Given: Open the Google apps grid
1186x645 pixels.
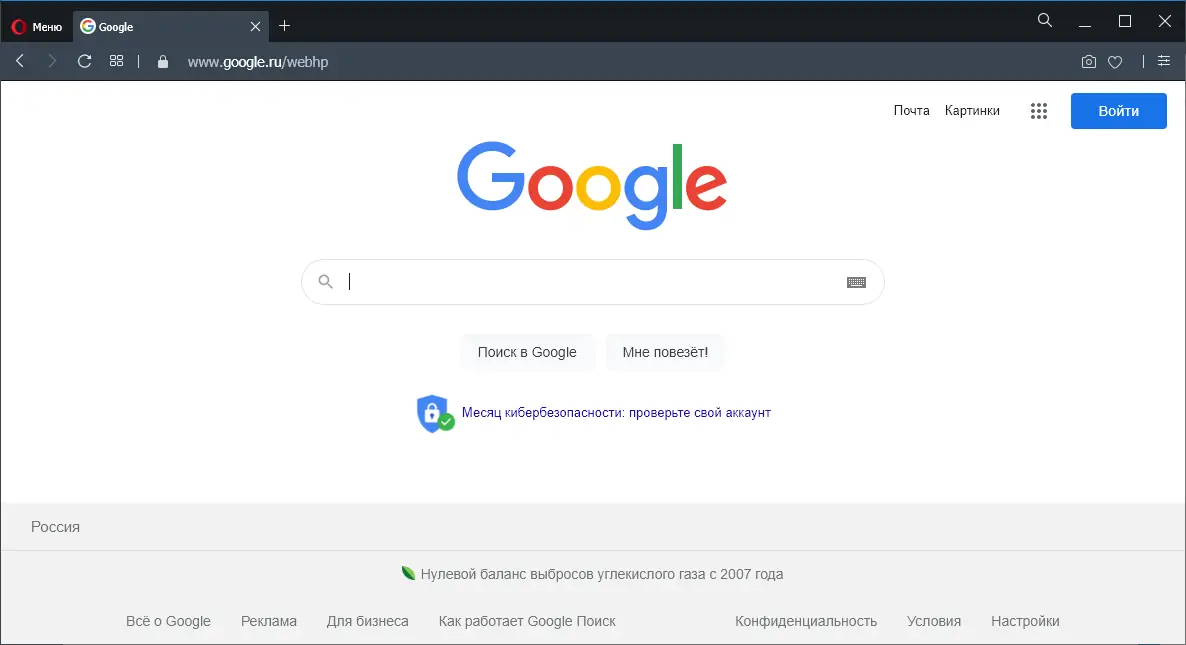Looking at the screenshot, I should (x=1039, y=111).
